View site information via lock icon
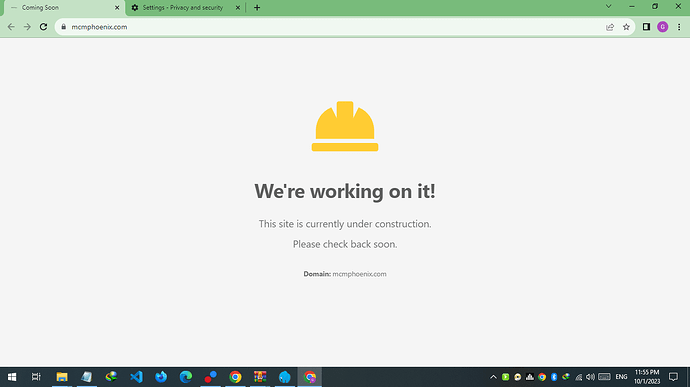The image size is (690, 387). [x=63, y=27]
